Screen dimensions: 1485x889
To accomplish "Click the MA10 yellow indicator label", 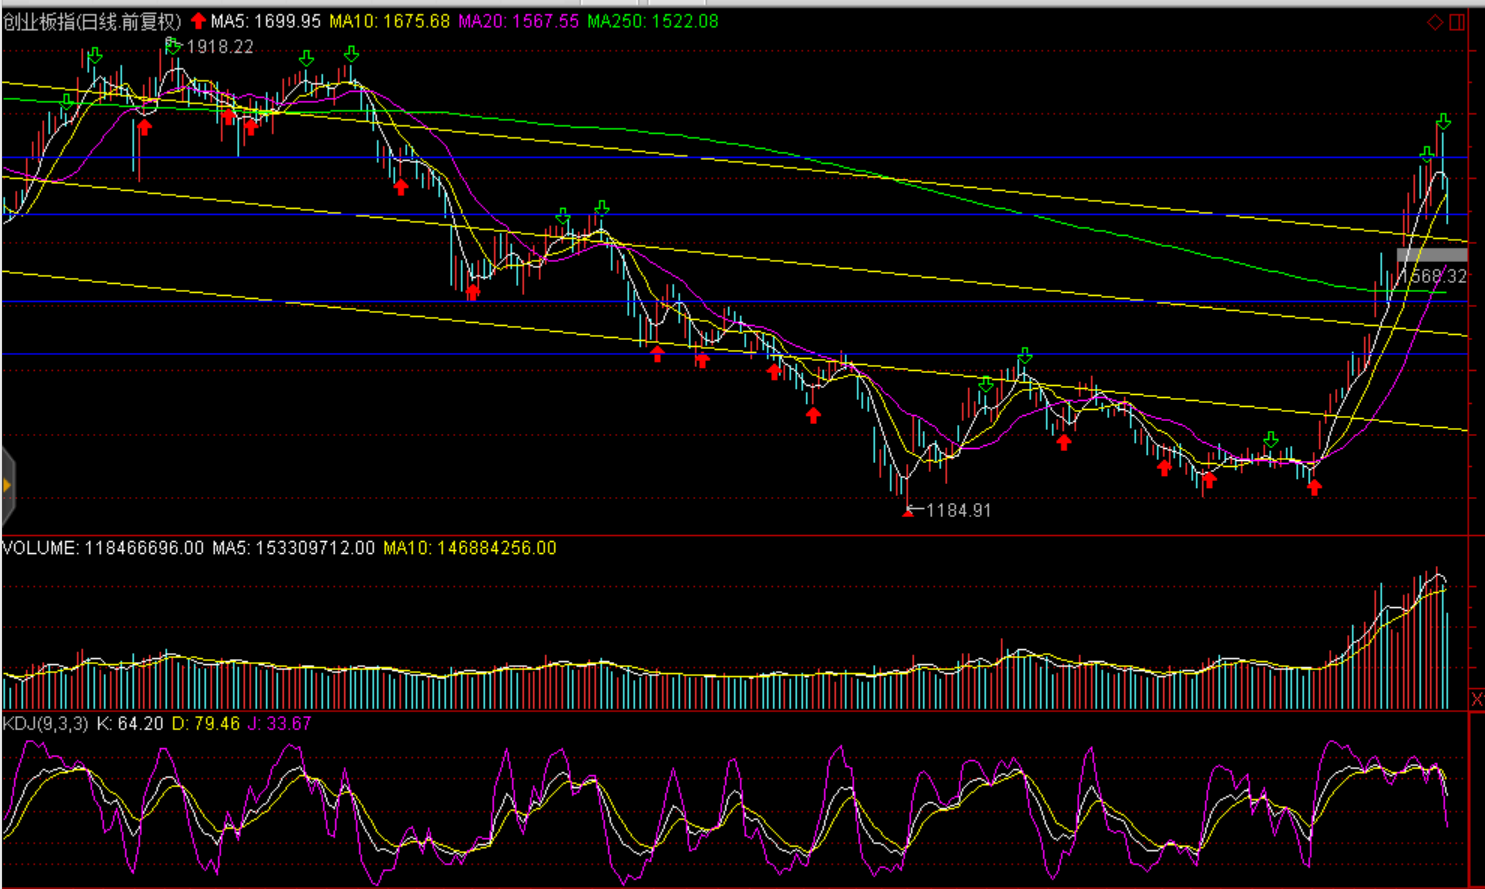I will pos(389,21).
